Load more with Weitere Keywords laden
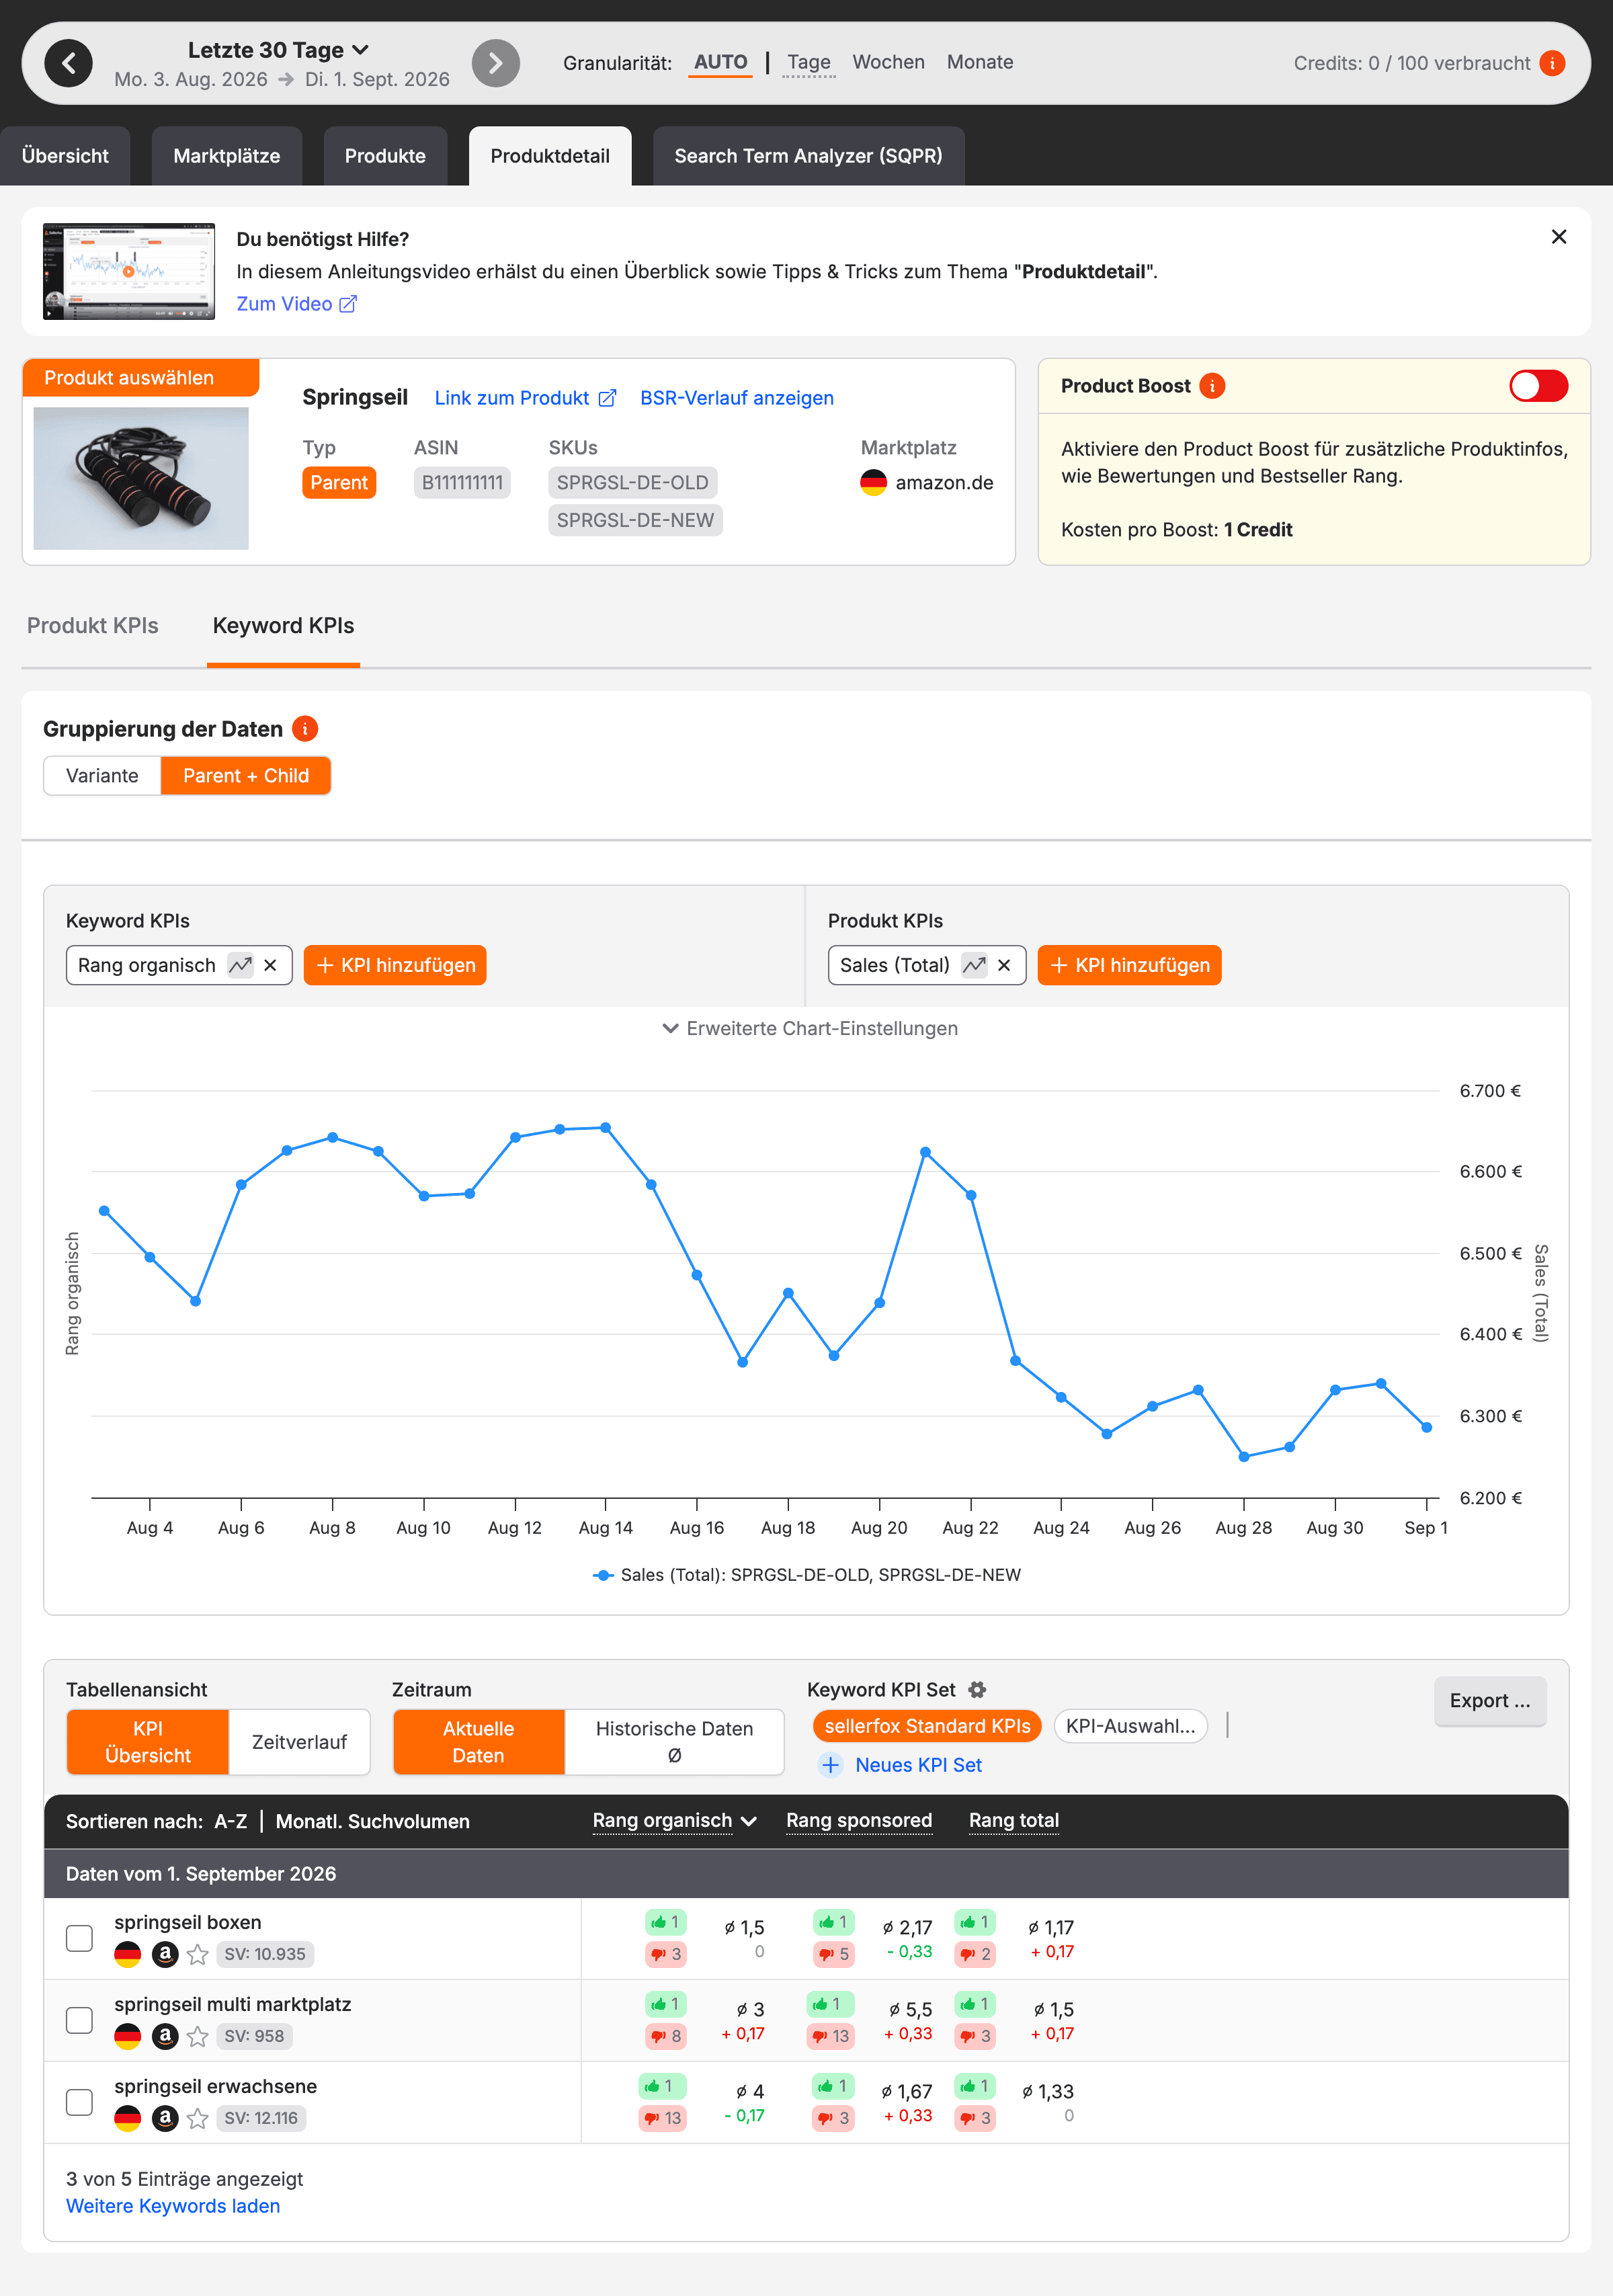The height and width of the screenshot is (2296, 1613). [x=173, y=2206]
